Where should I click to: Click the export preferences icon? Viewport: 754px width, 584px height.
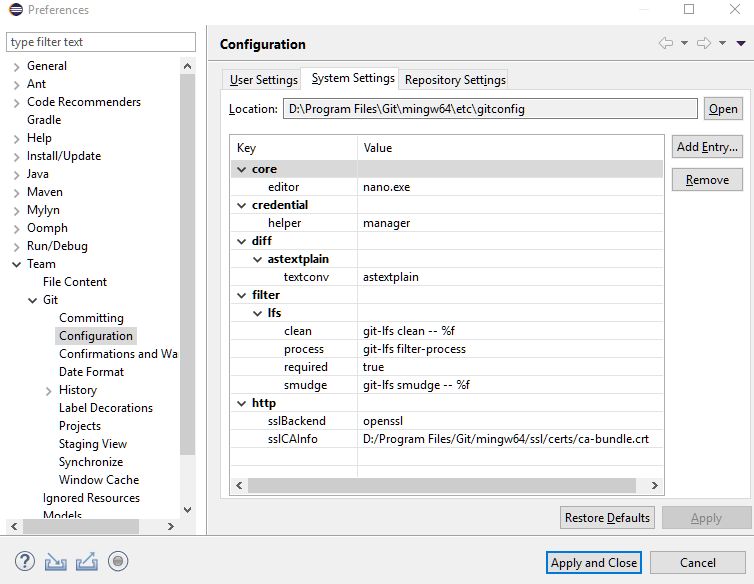click(87, 561)
